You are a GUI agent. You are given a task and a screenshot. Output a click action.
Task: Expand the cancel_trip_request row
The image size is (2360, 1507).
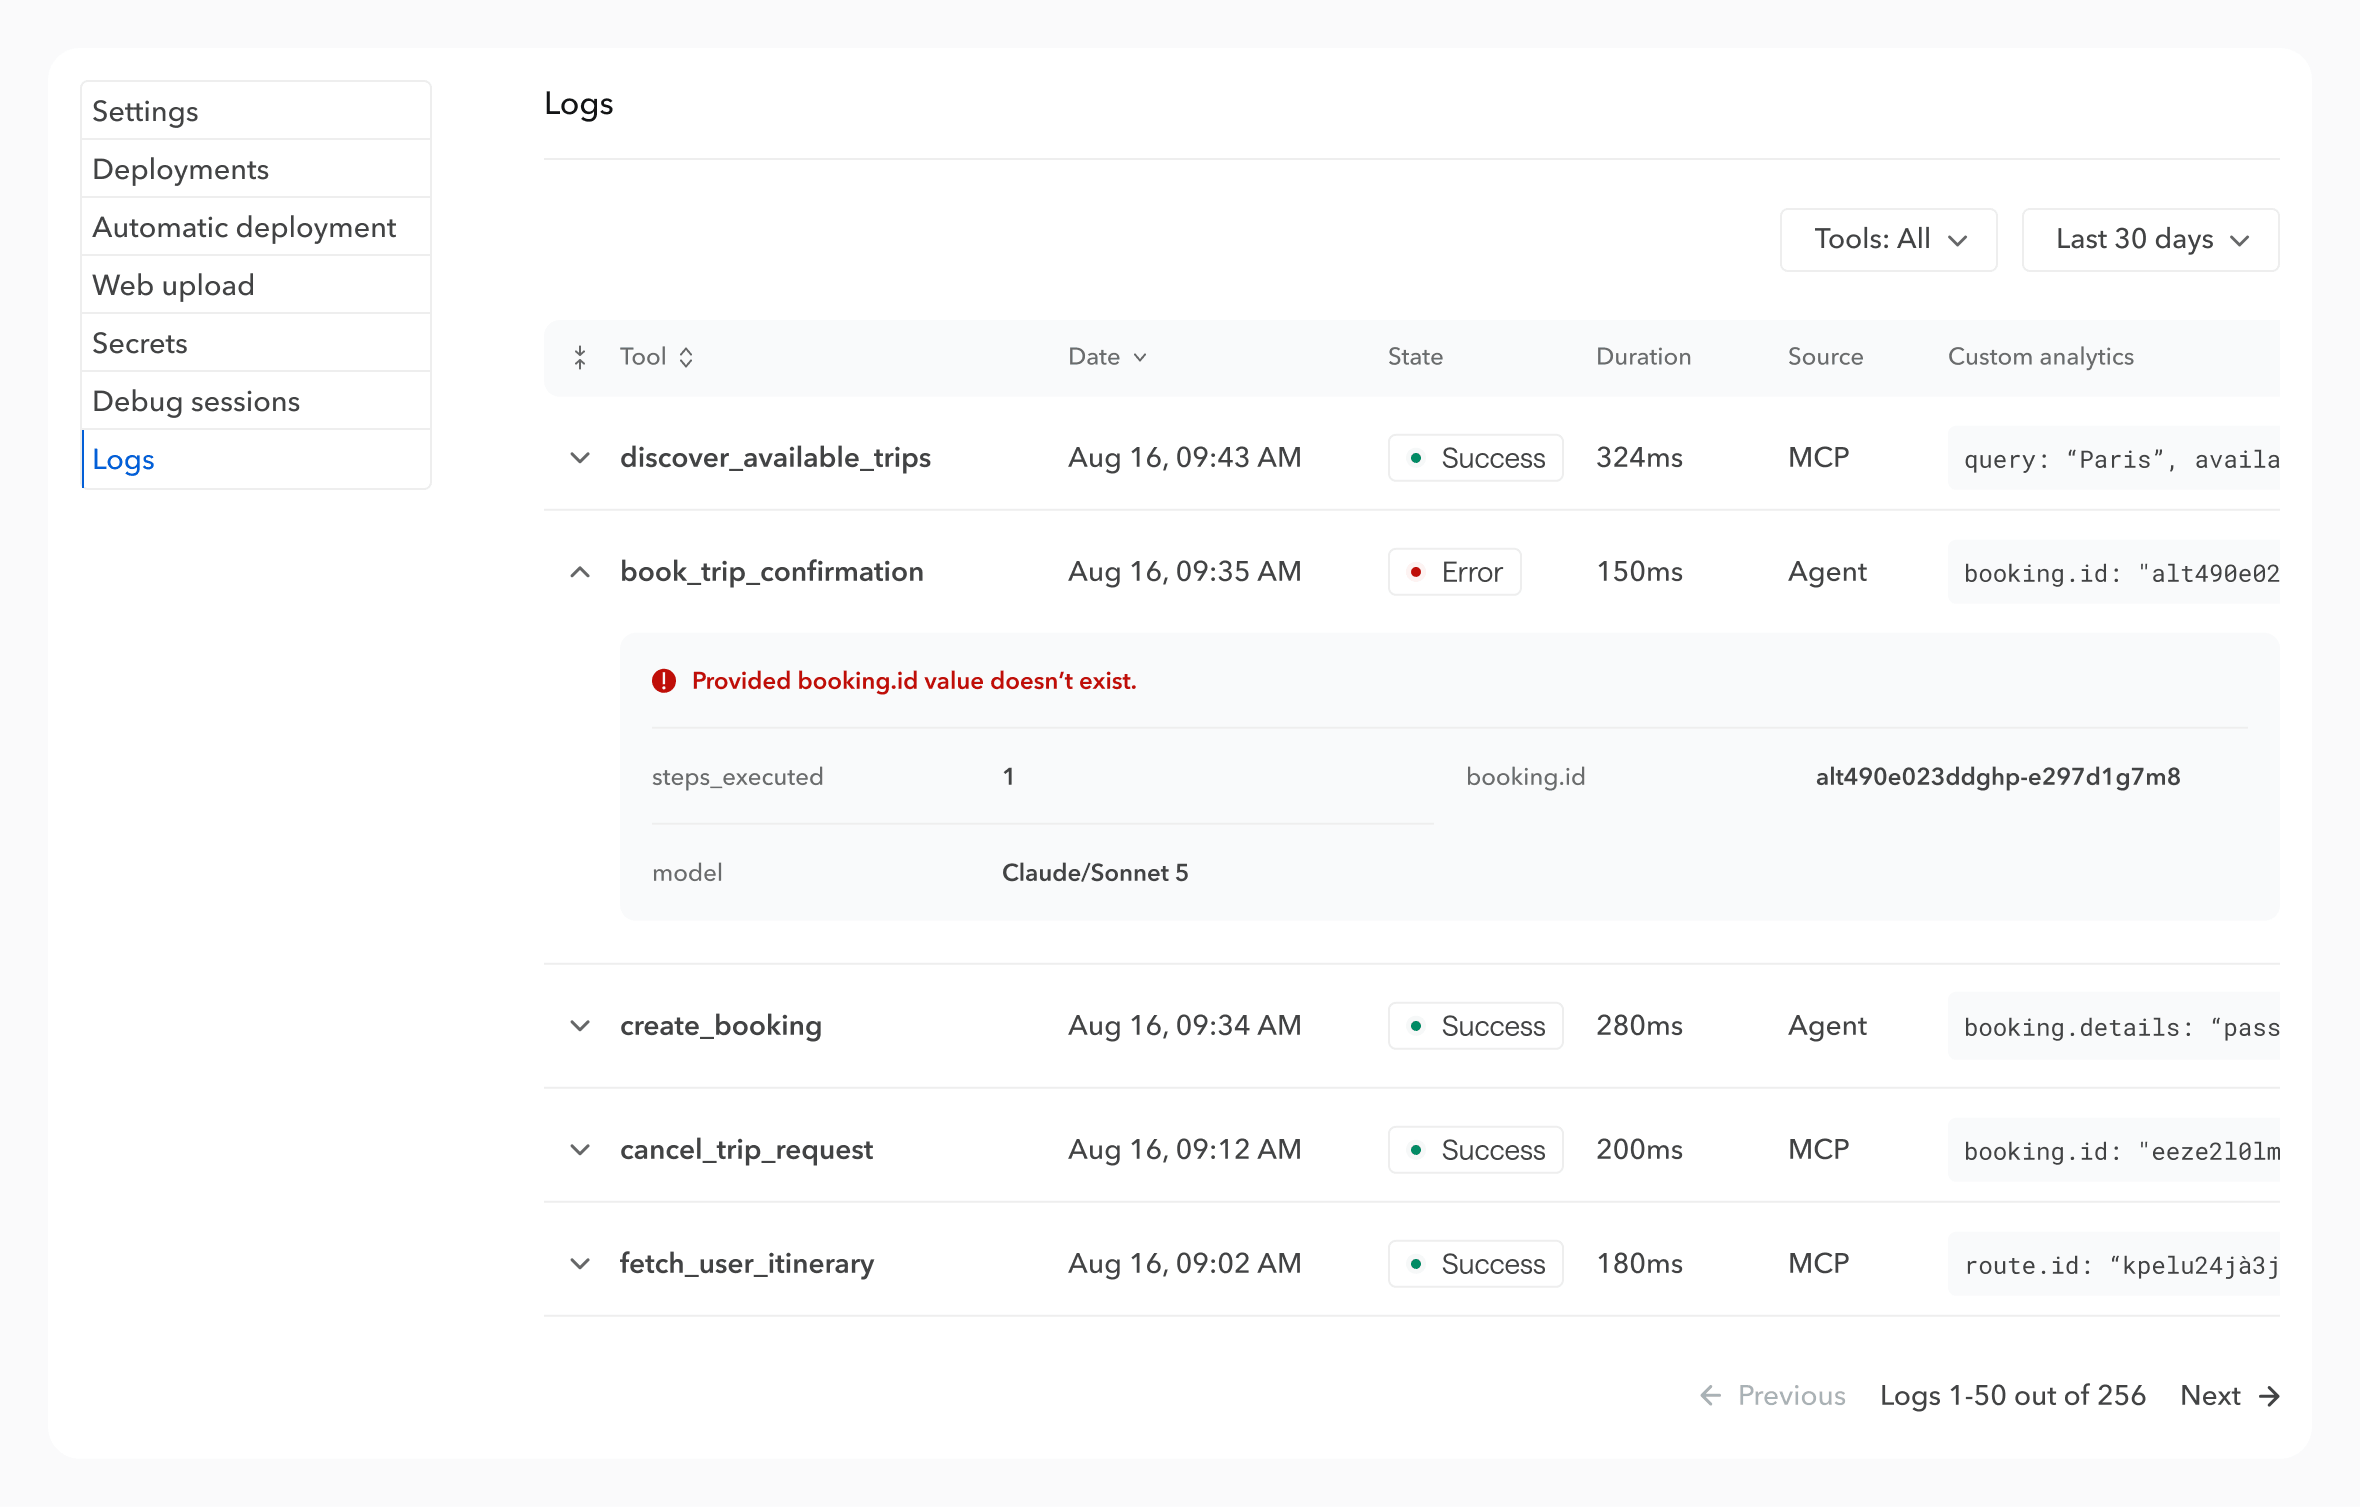pos(580,1150)
